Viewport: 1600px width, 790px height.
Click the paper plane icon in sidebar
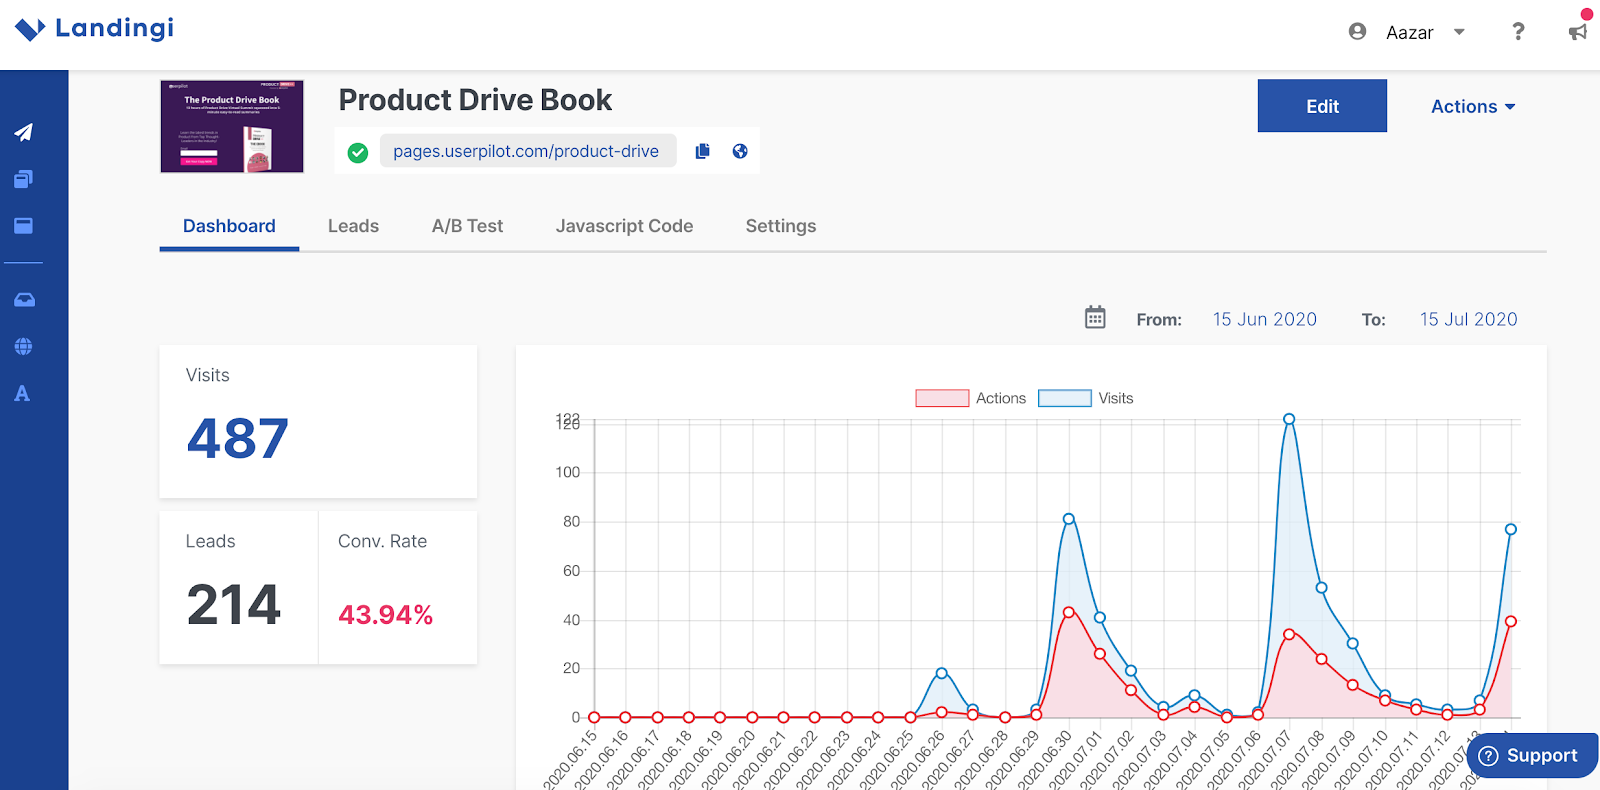24,132
